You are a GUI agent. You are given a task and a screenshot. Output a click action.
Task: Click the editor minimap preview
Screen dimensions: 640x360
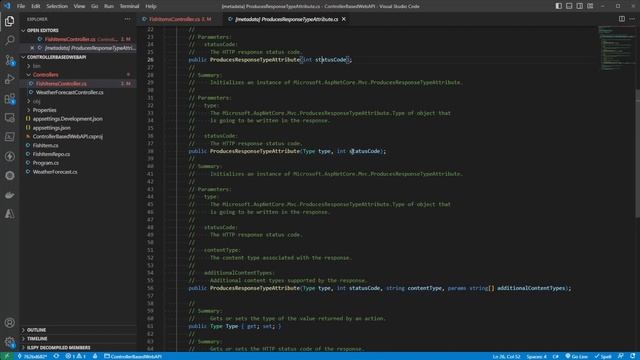coord(617,49)
